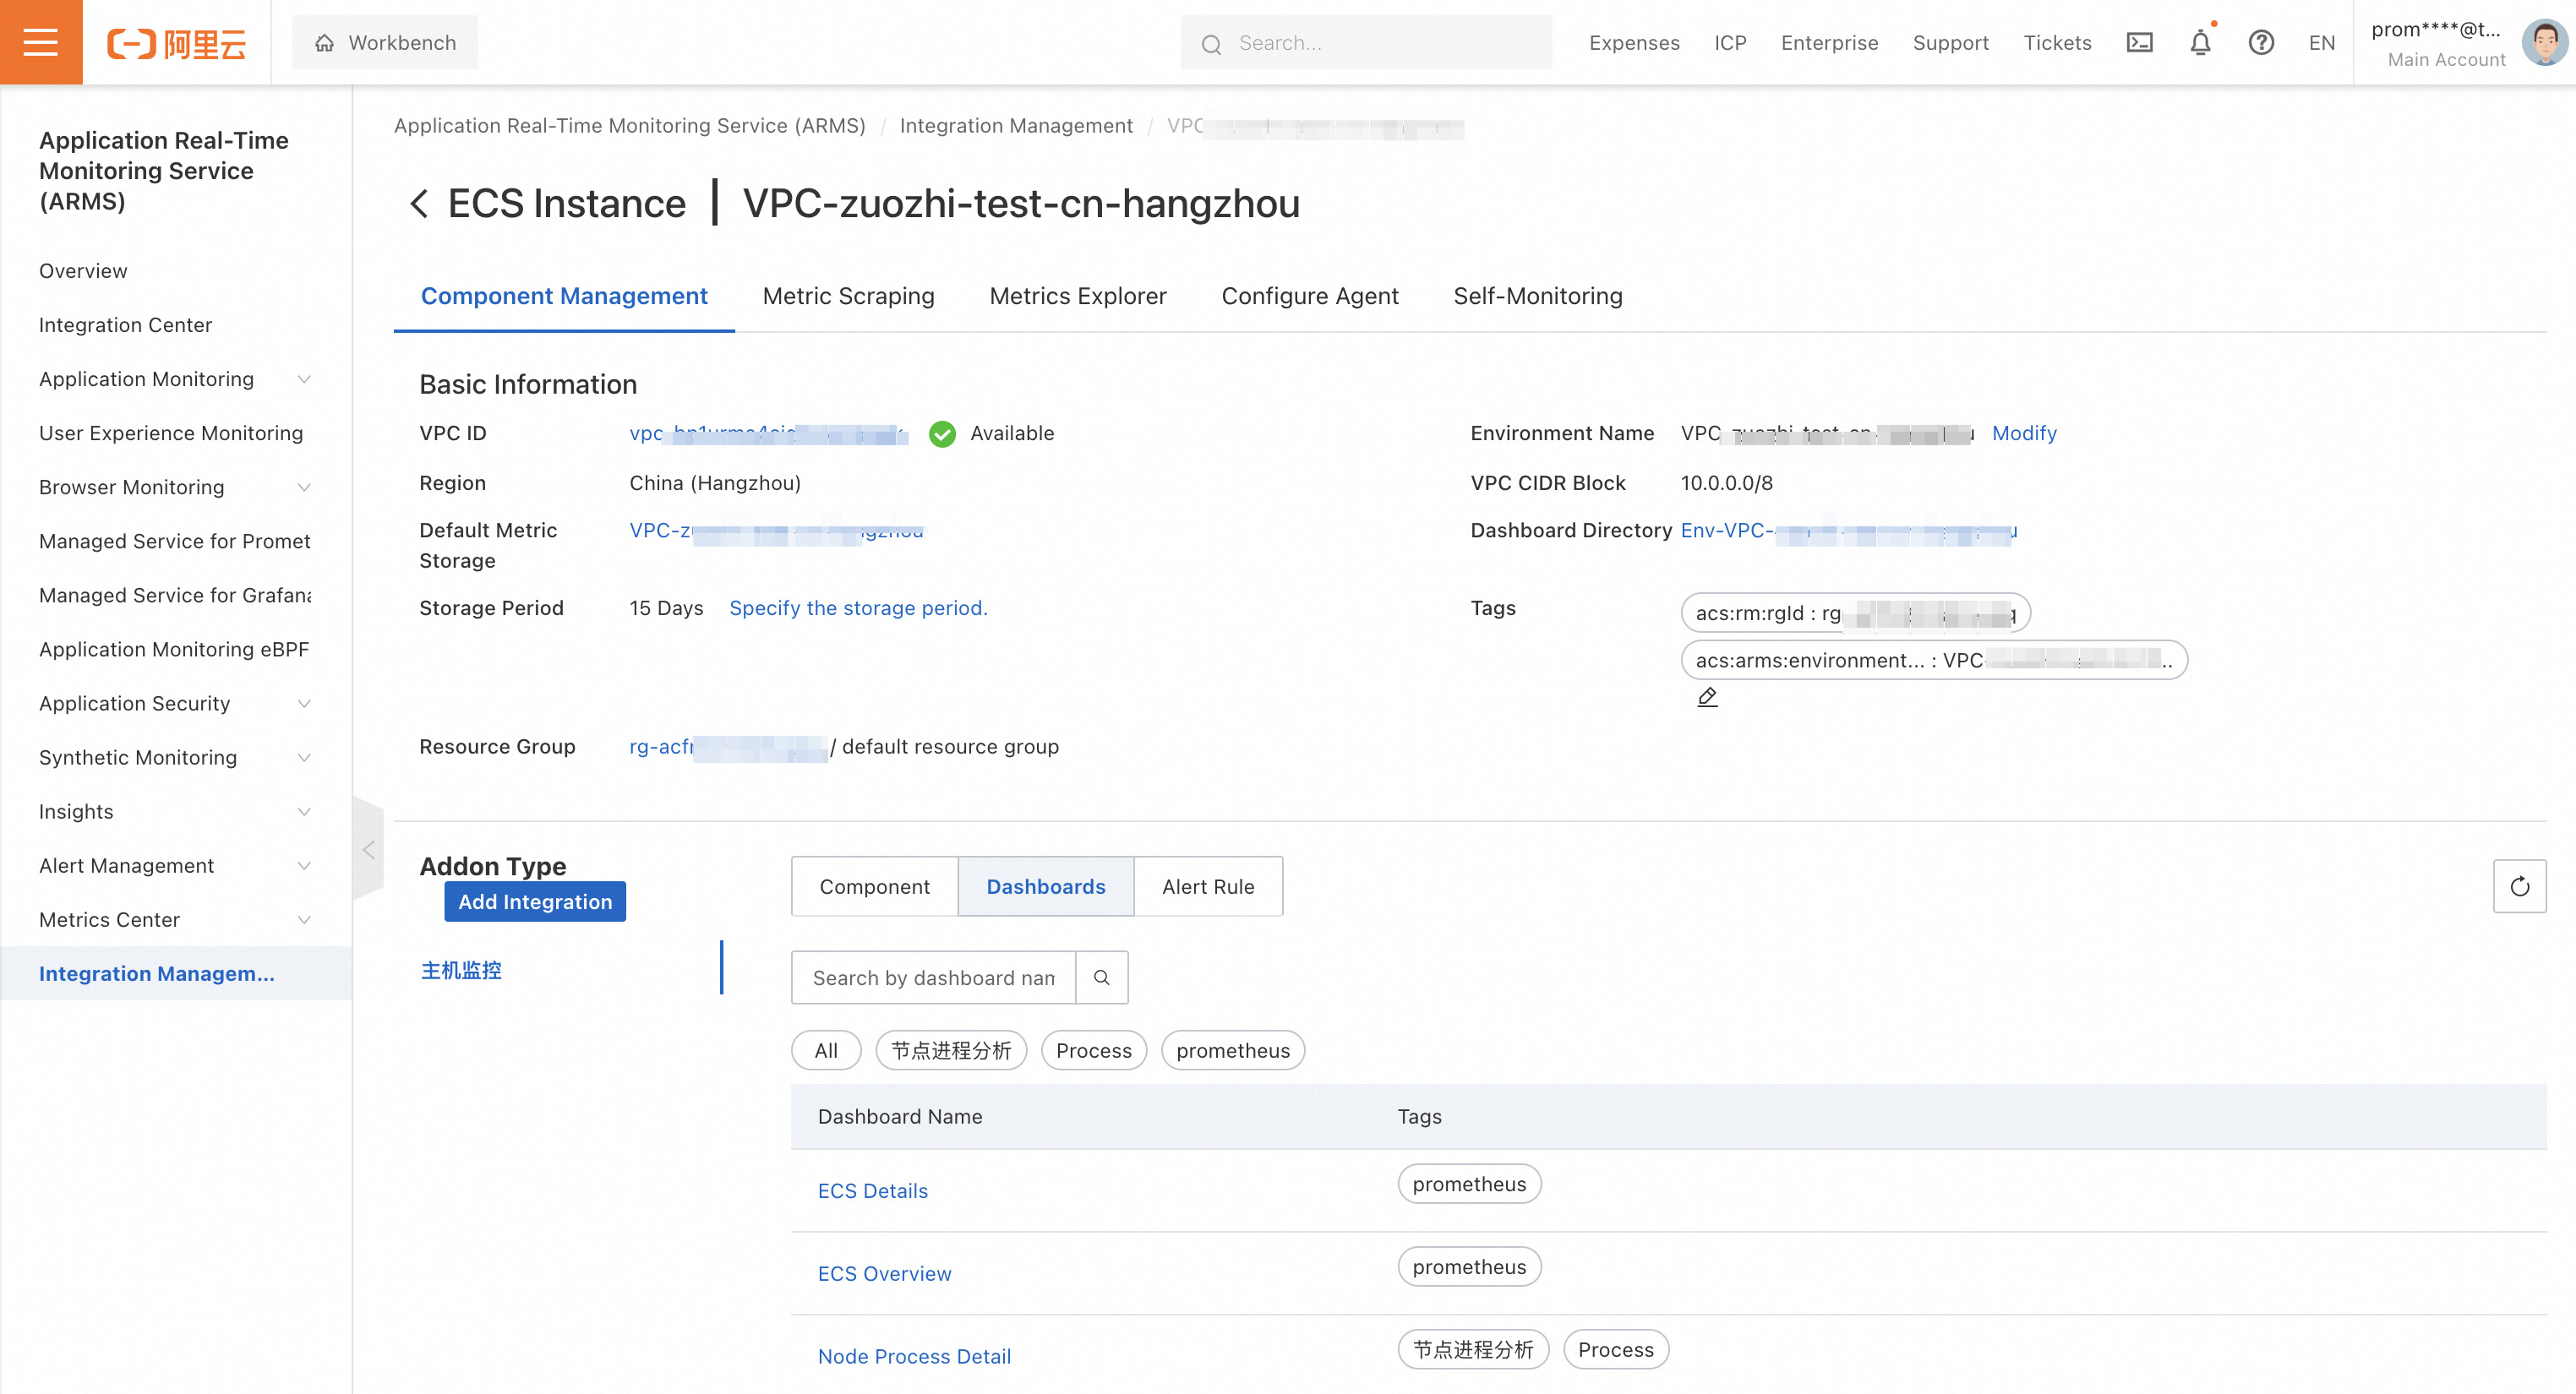The width and height of the screenshot is (2576, 1394).
Task: Open the VPC ID link
Action: coord(768,433)
